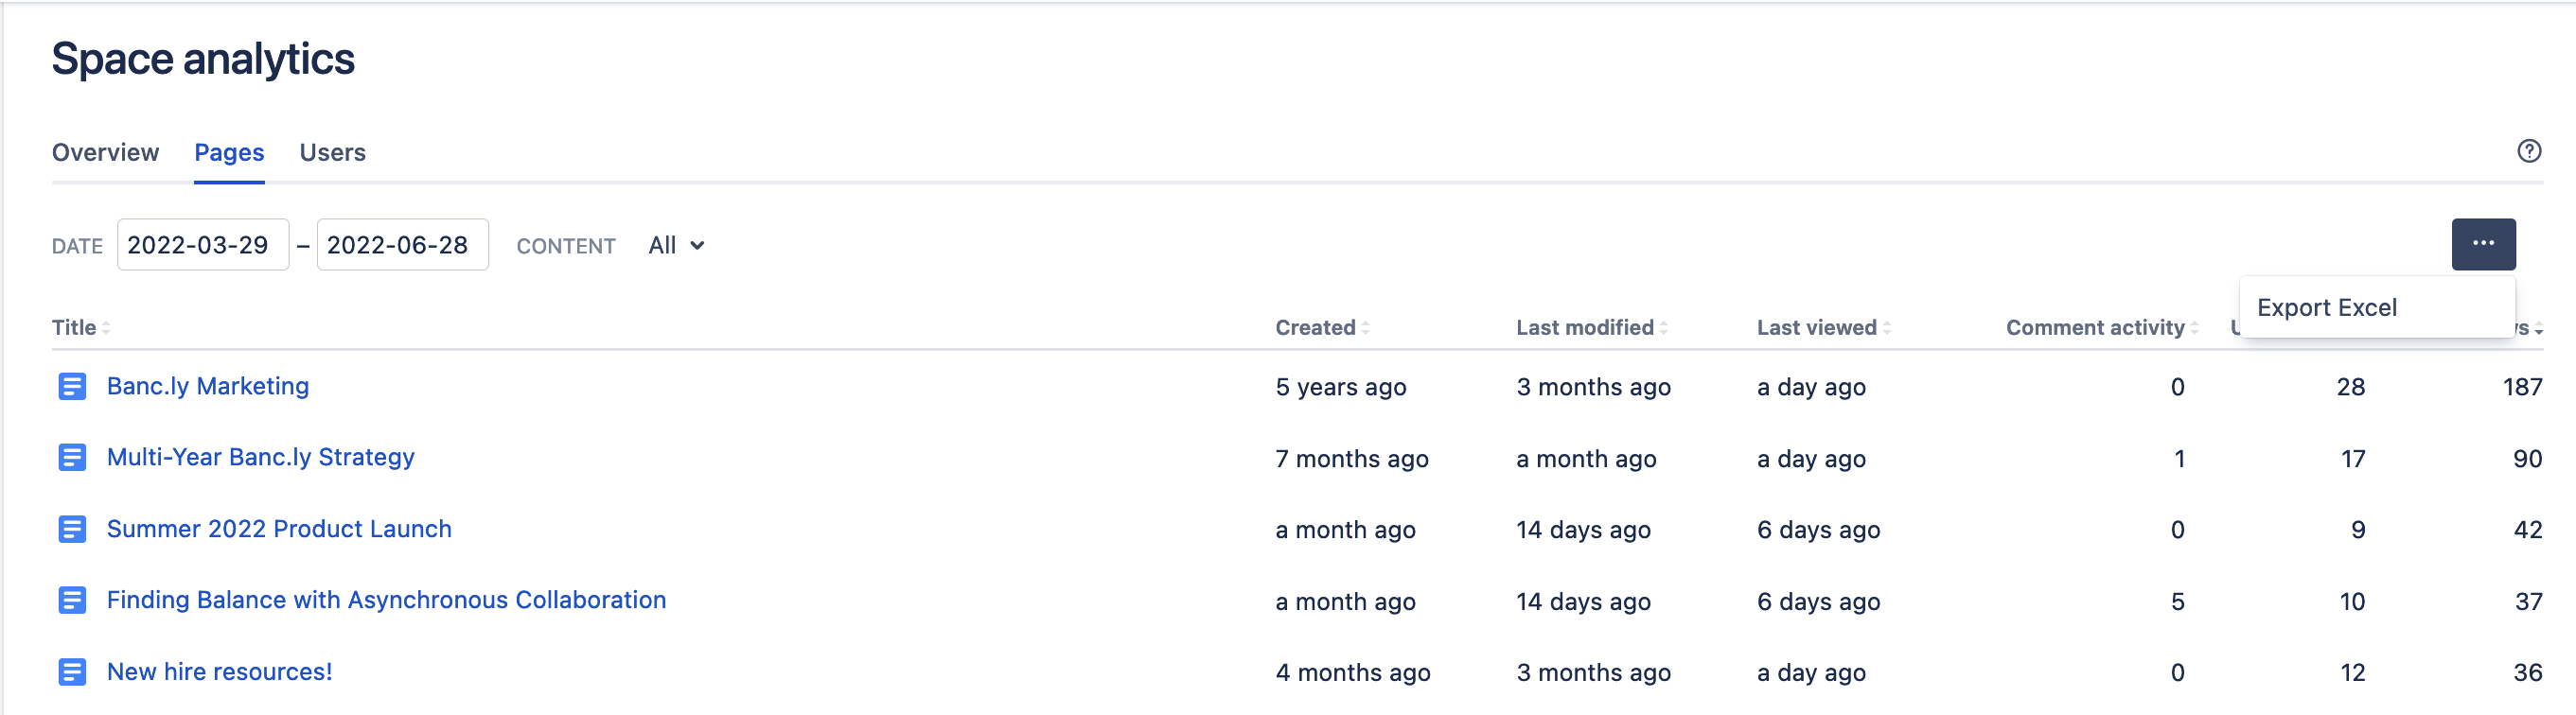Screen dimensions: 2576x715
Task: Click the document icon next to Multi-Year Banc.ly Strategy
Action: 71,458
